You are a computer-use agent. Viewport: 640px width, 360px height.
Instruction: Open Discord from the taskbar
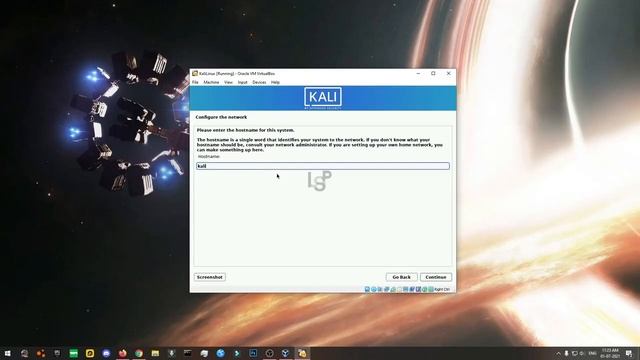point(106,353)
